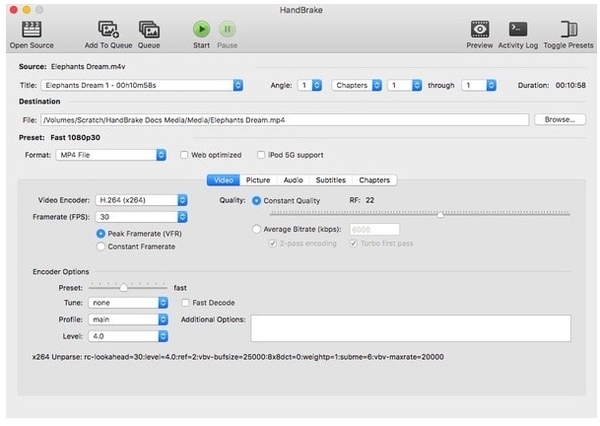This screenshot has width=600, height=426.
Task: Click the Additional Options text field
Action: 410,329
